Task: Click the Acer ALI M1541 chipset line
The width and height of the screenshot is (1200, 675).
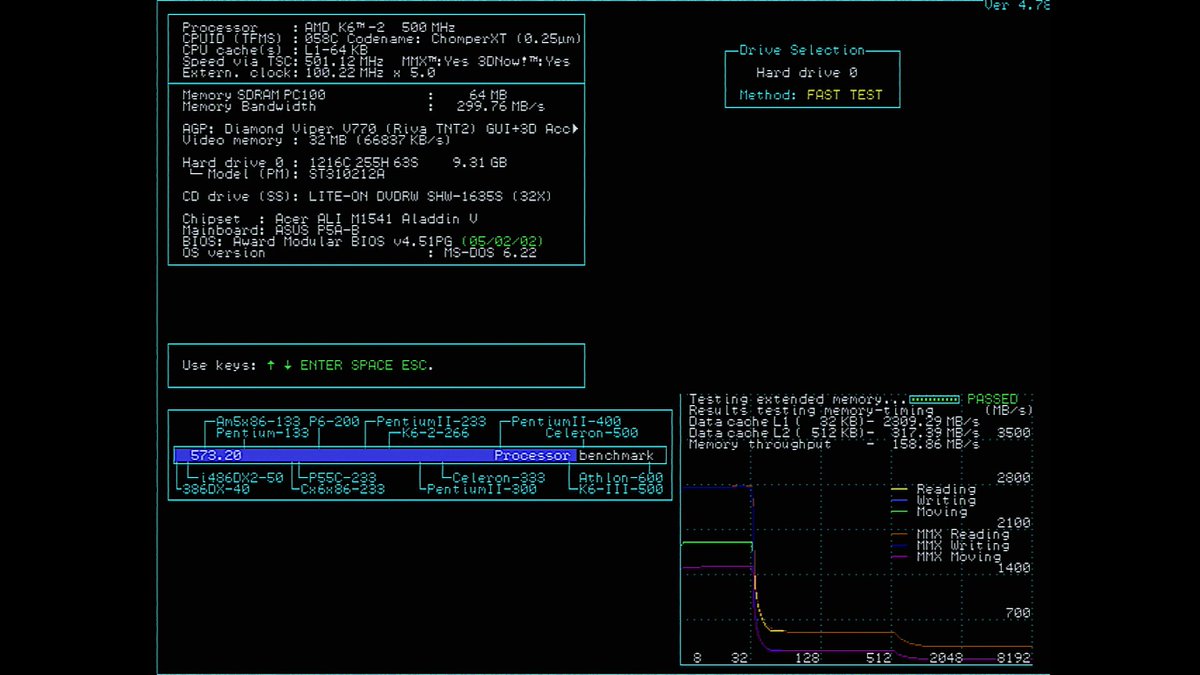Action: pyautogui.click(x=330, y=218)
